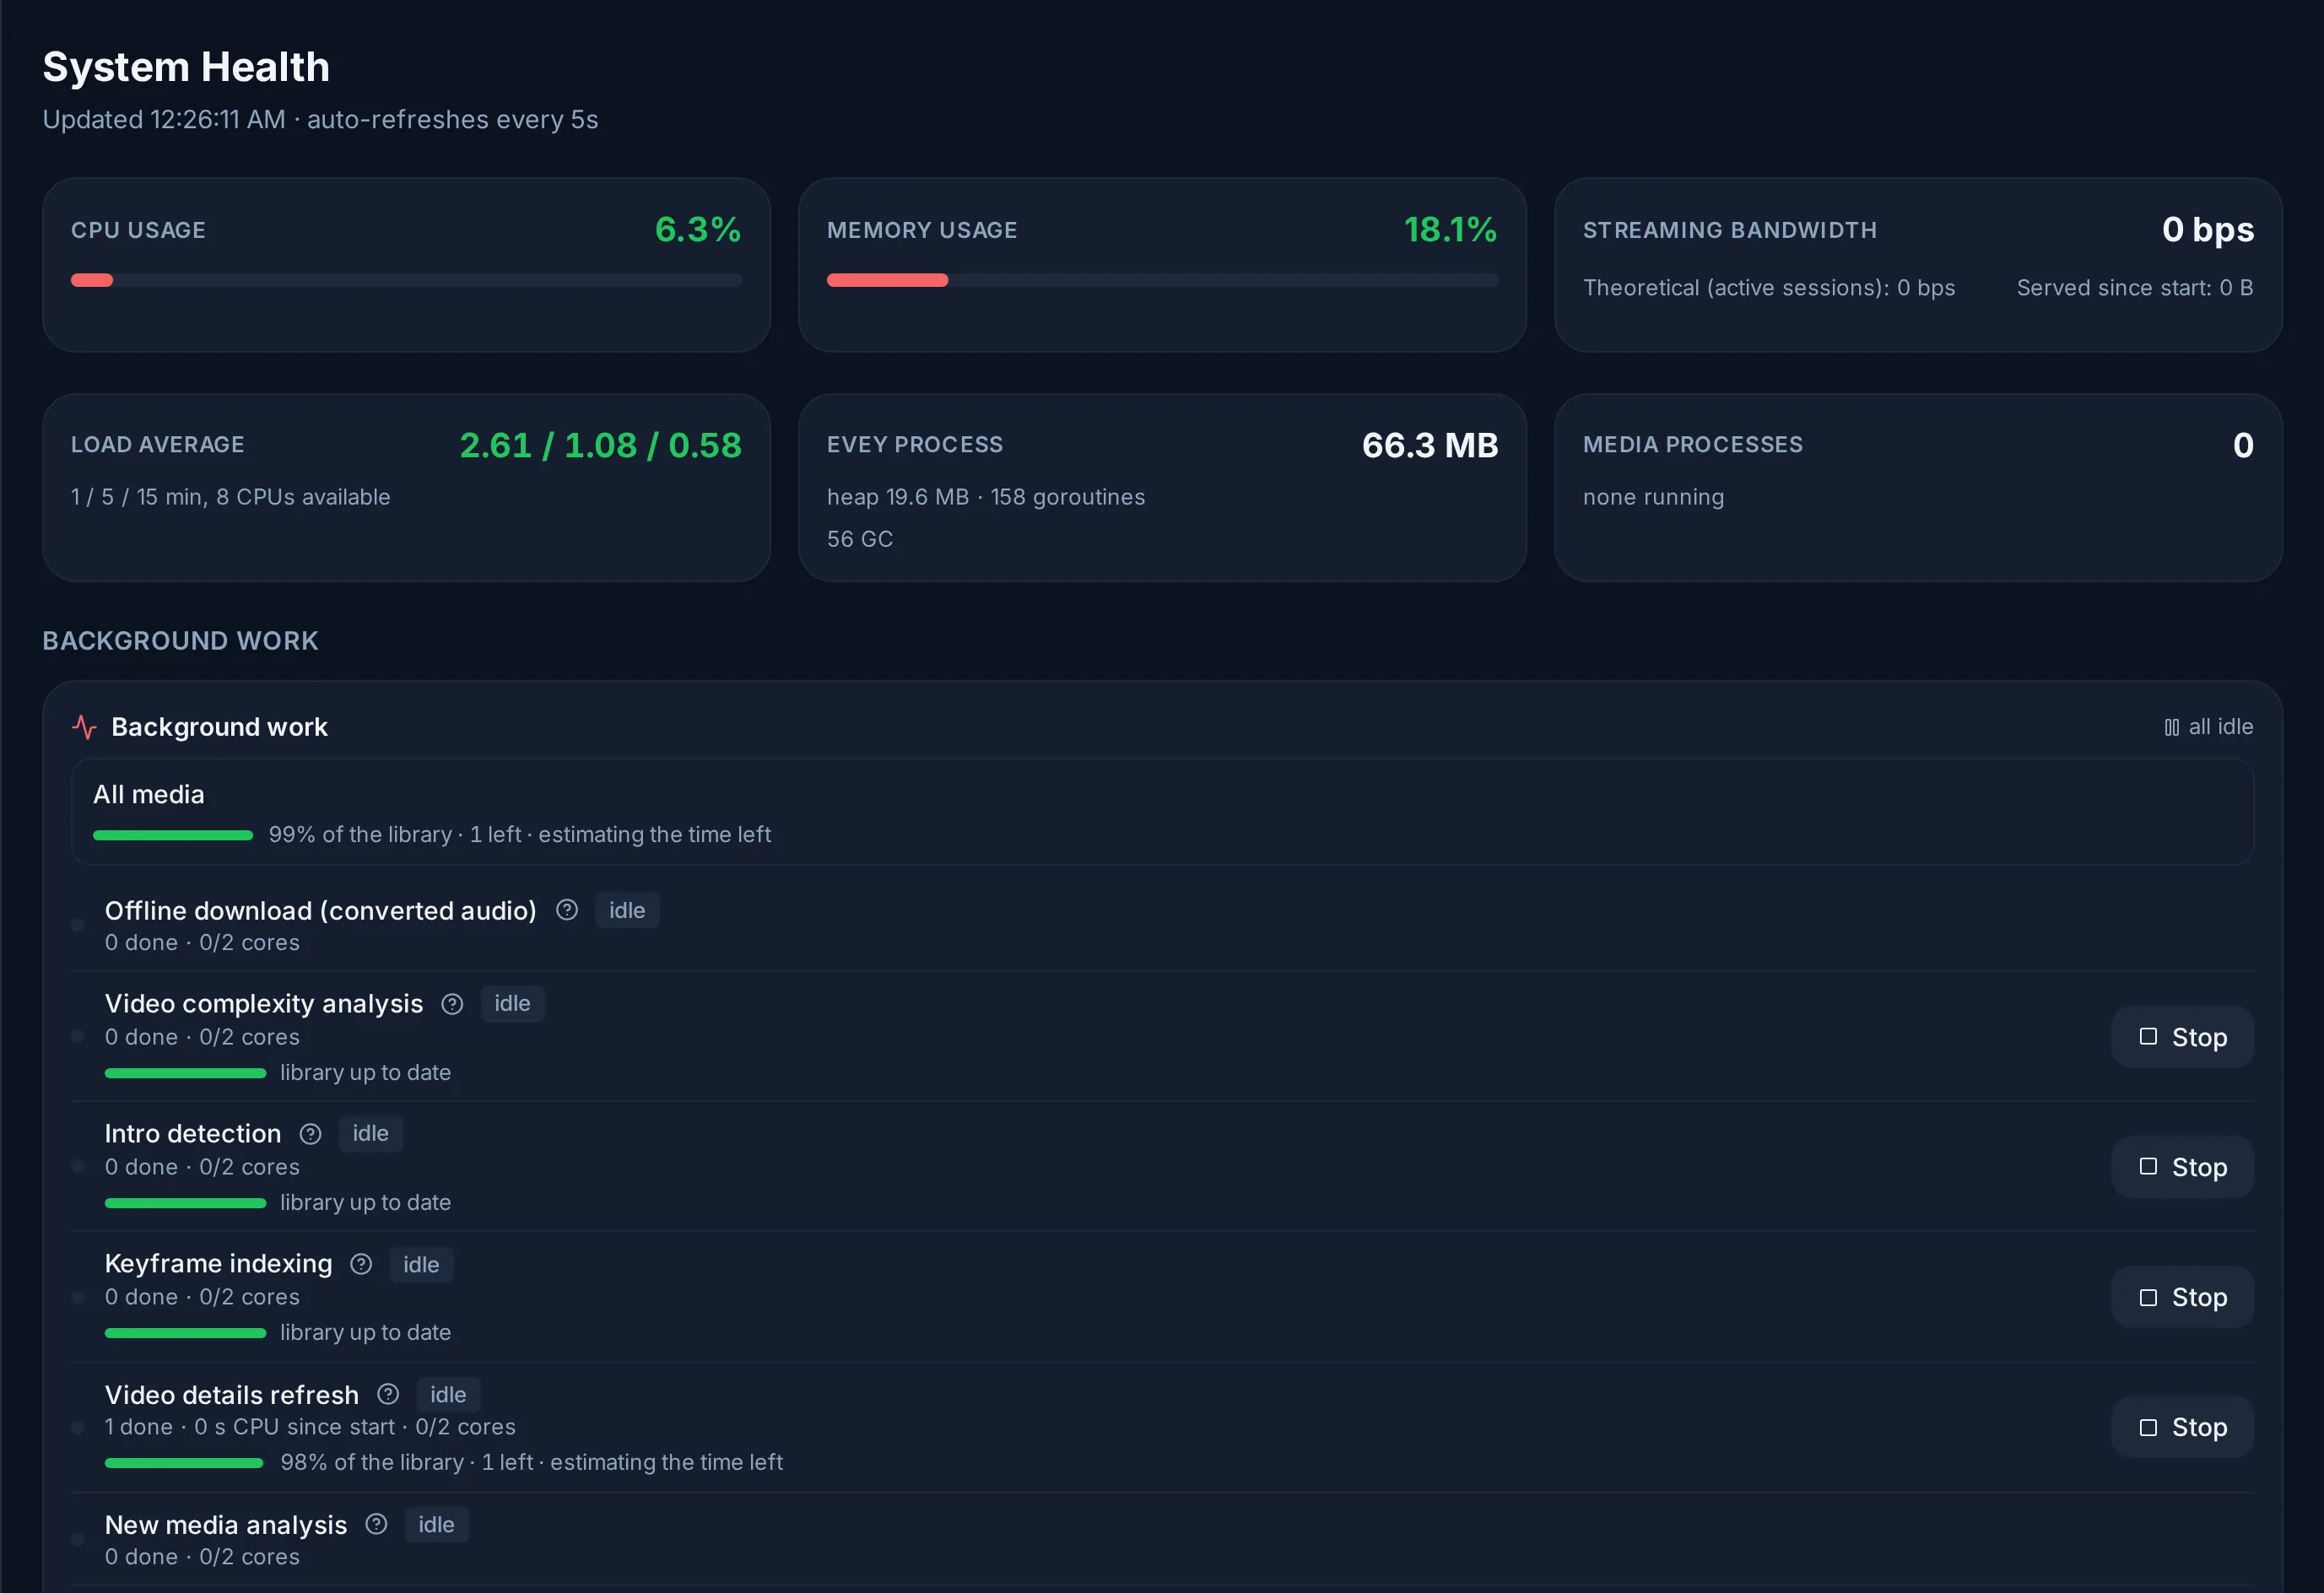This screenshot has height=1593, width=2324.
Task: Stop the Video complexity analysis job
Action: 2182,1037
